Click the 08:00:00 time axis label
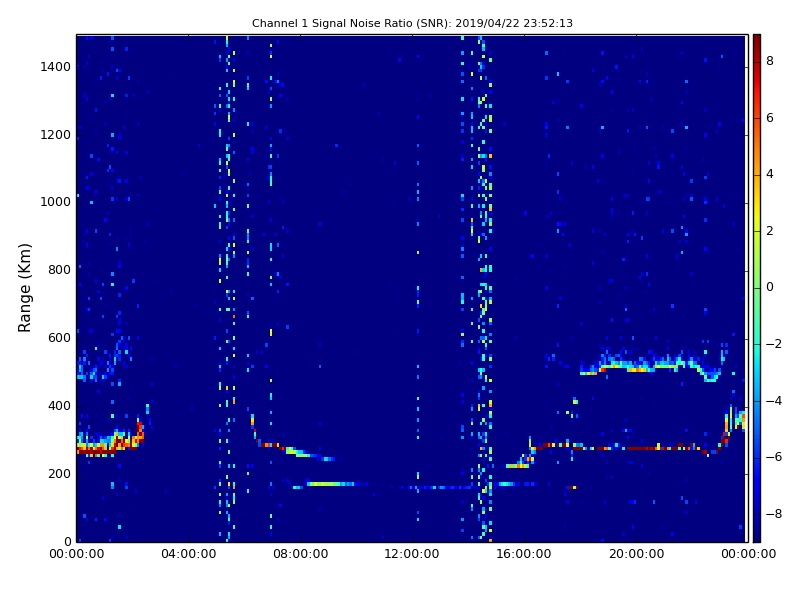This screenshot has height=600, width=800. click(301, 554)
